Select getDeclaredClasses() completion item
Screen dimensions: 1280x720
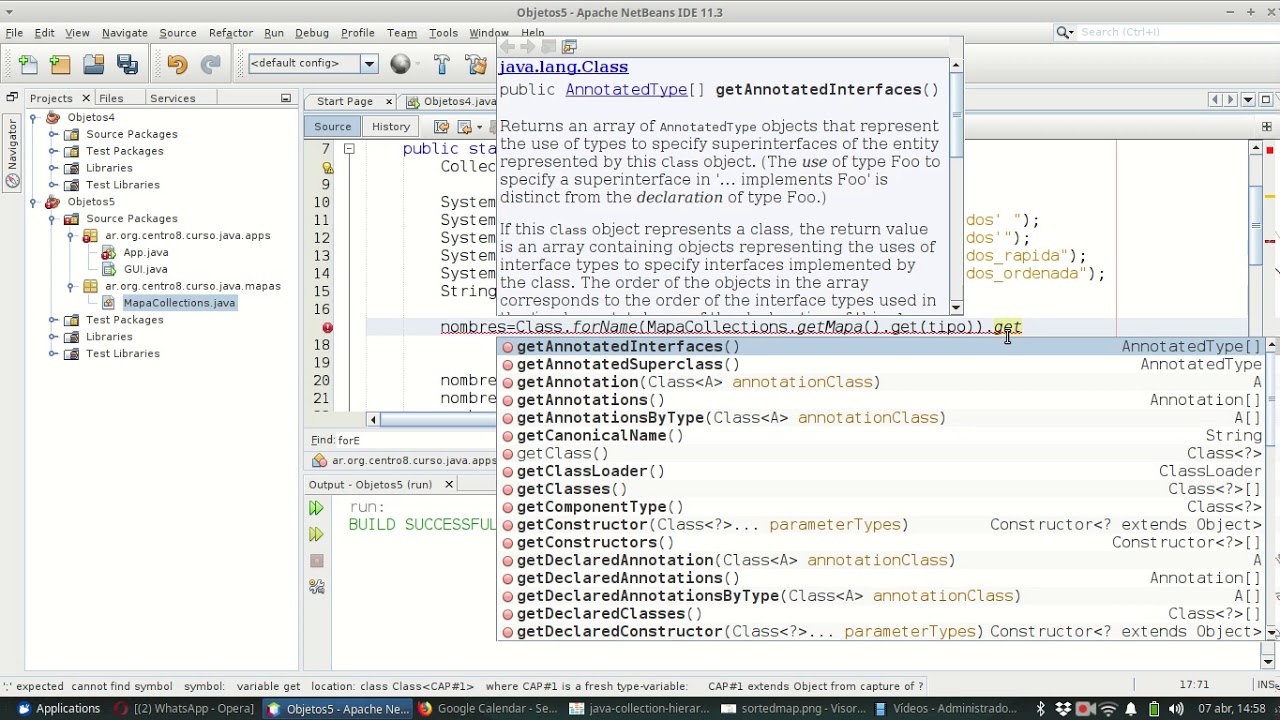[x=609, y=614]
